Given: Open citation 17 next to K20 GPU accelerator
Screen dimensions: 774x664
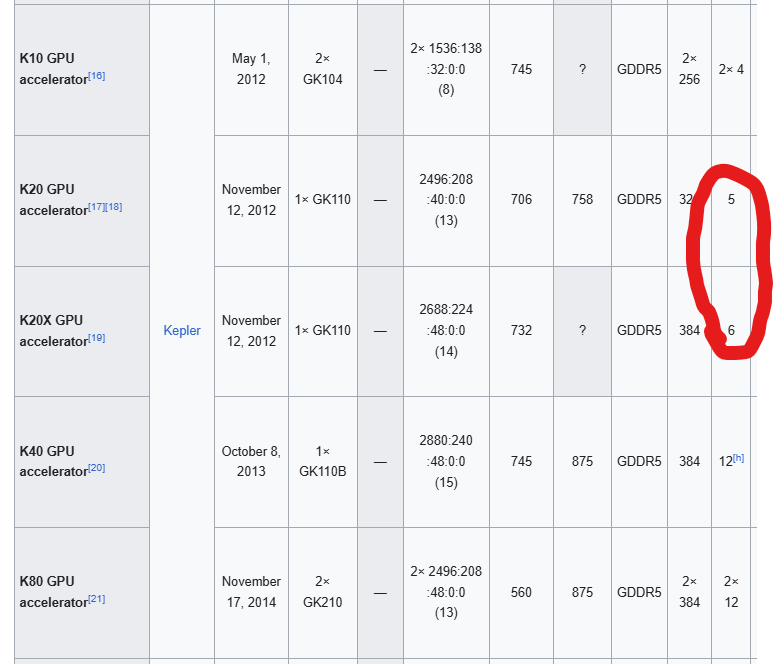Looking at the screenshot, I should (97, 206).
